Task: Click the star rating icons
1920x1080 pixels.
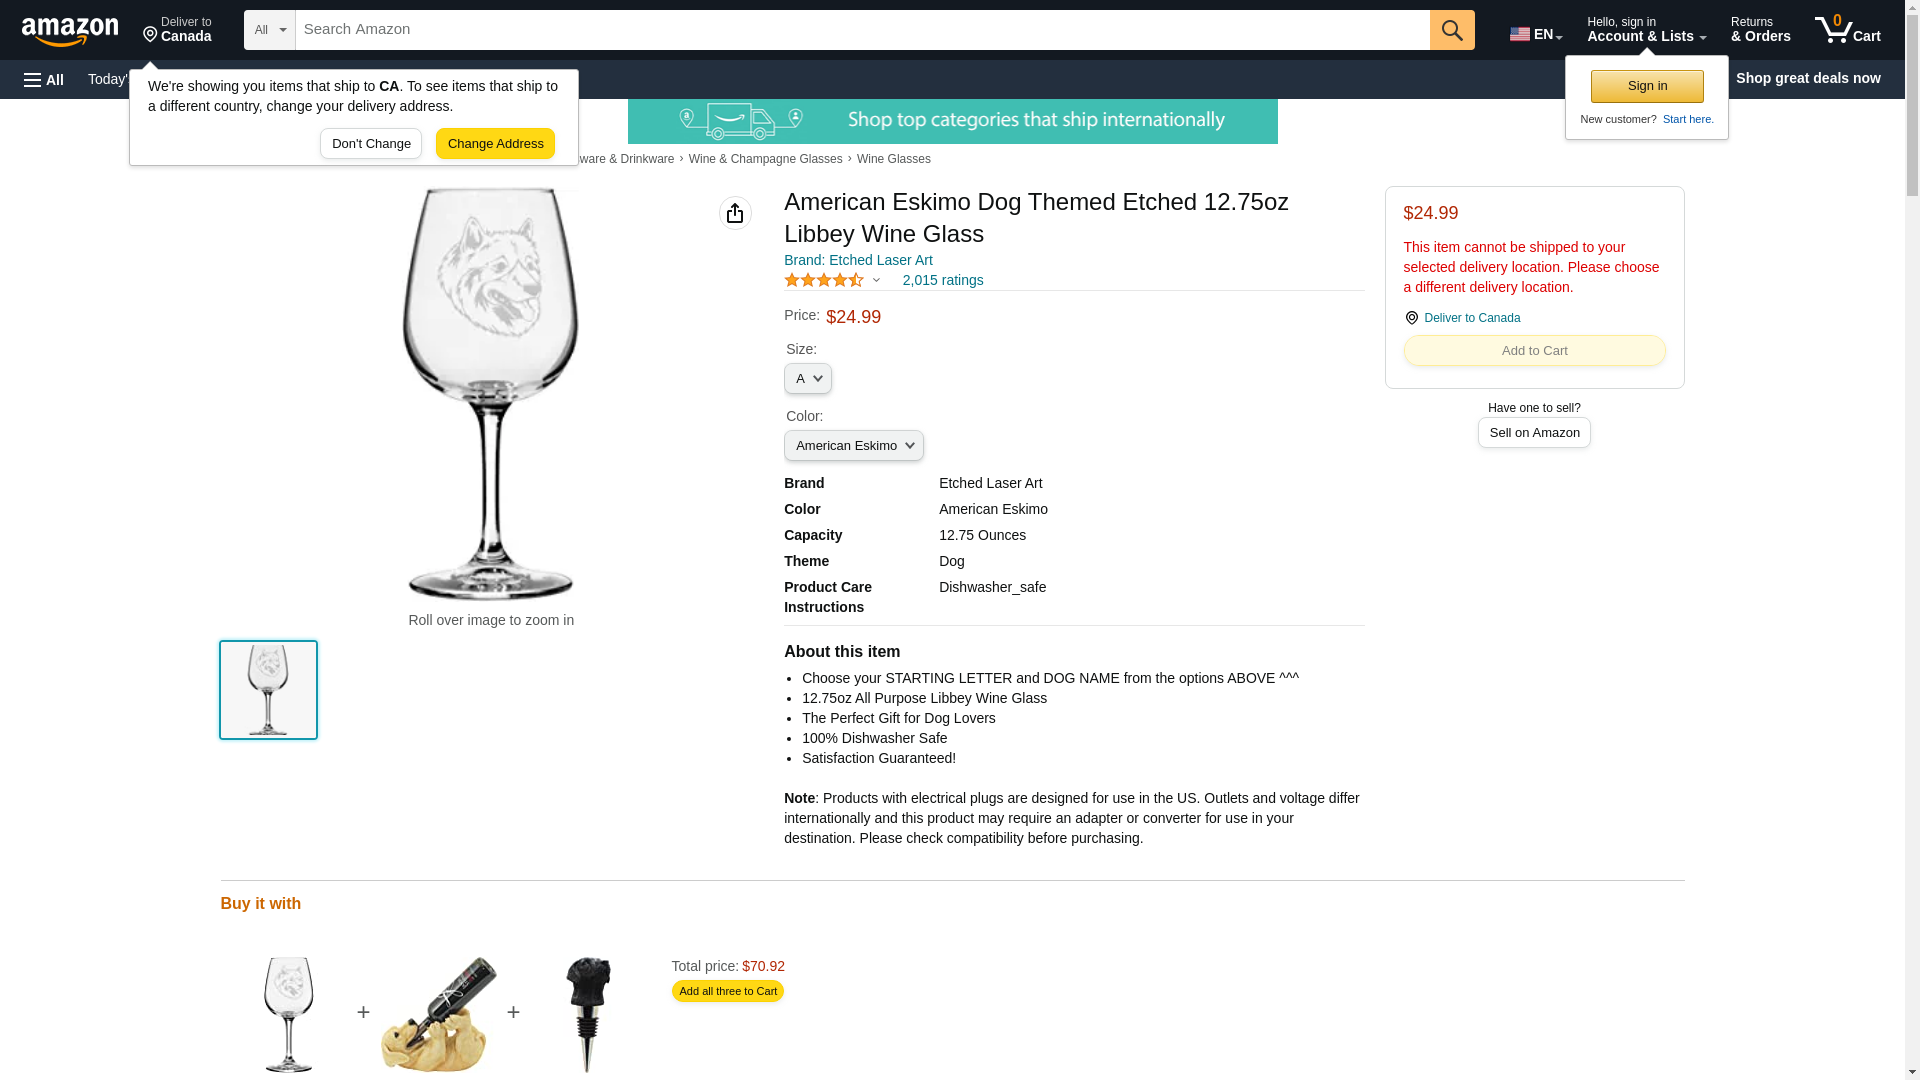Action: click(824, 281)
